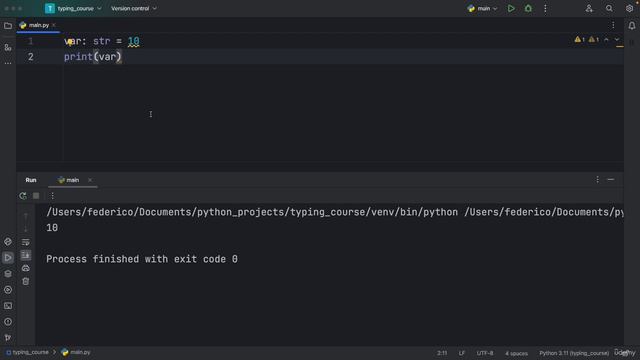Viewport: 640px width, 360px height.
Task: Click the str type annotation
Action: point(102,41)
